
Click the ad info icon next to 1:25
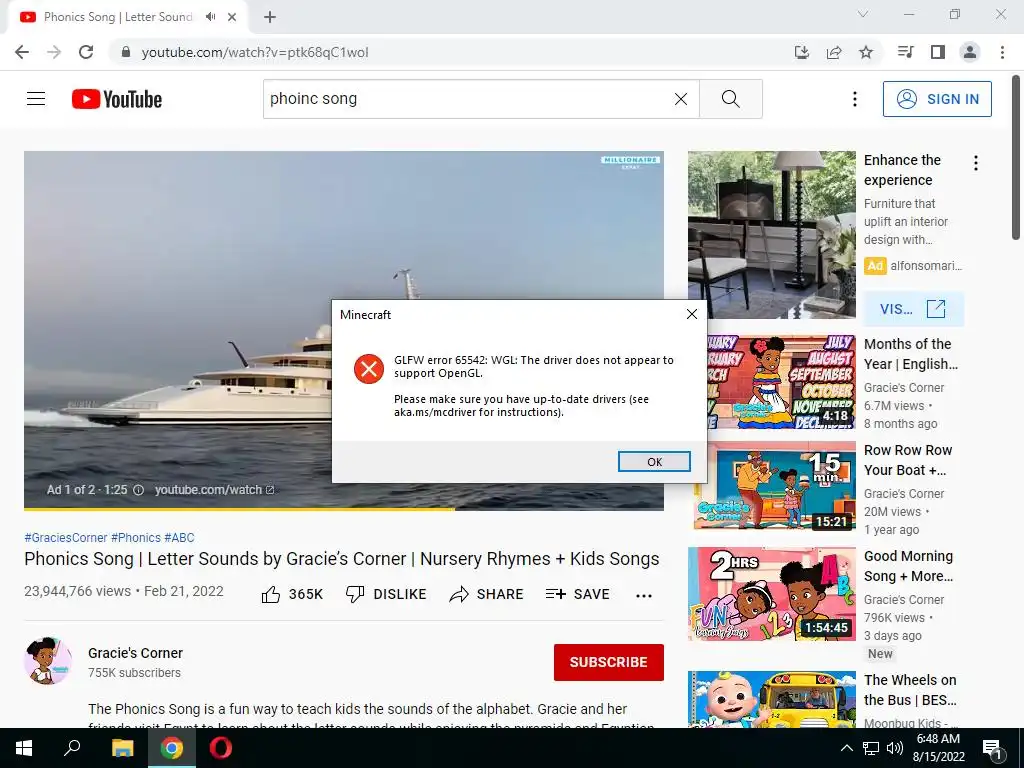(x=138, y=490)
